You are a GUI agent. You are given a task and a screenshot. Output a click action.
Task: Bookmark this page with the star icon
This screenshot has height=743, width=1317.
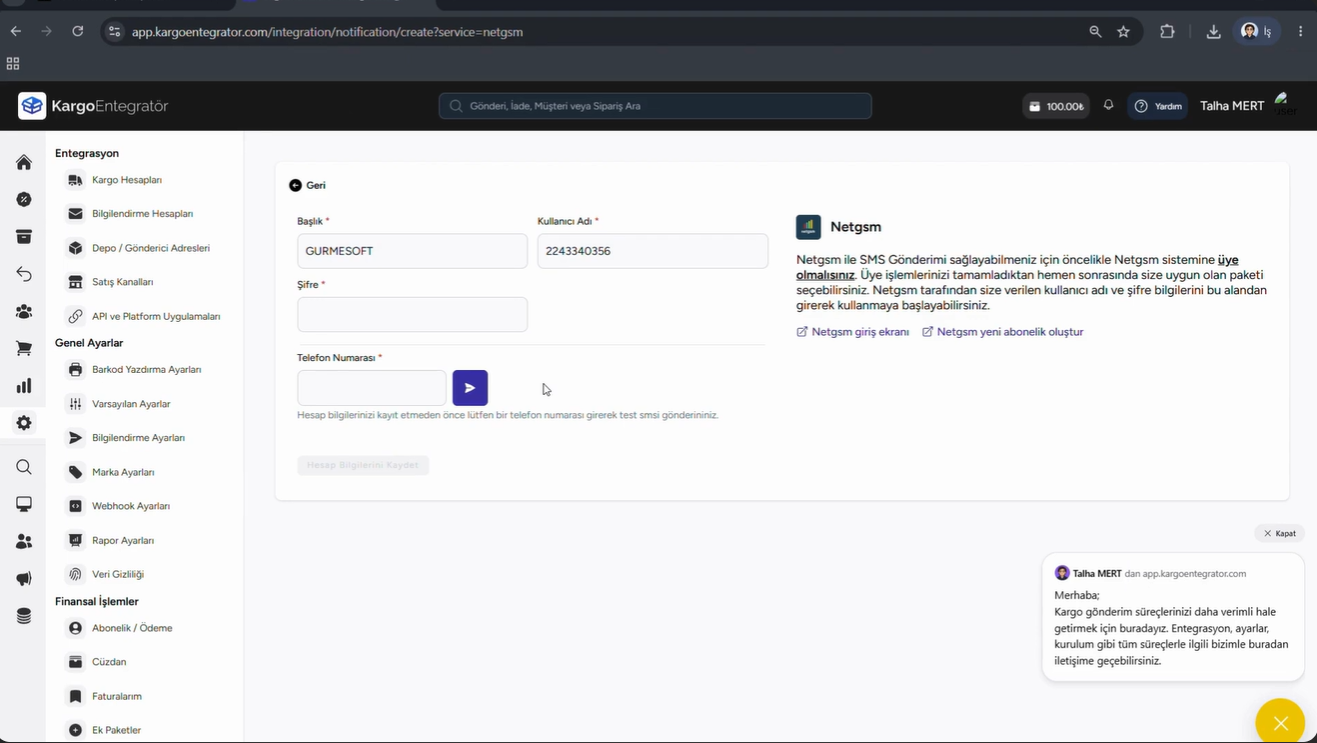click(1124, 32)
